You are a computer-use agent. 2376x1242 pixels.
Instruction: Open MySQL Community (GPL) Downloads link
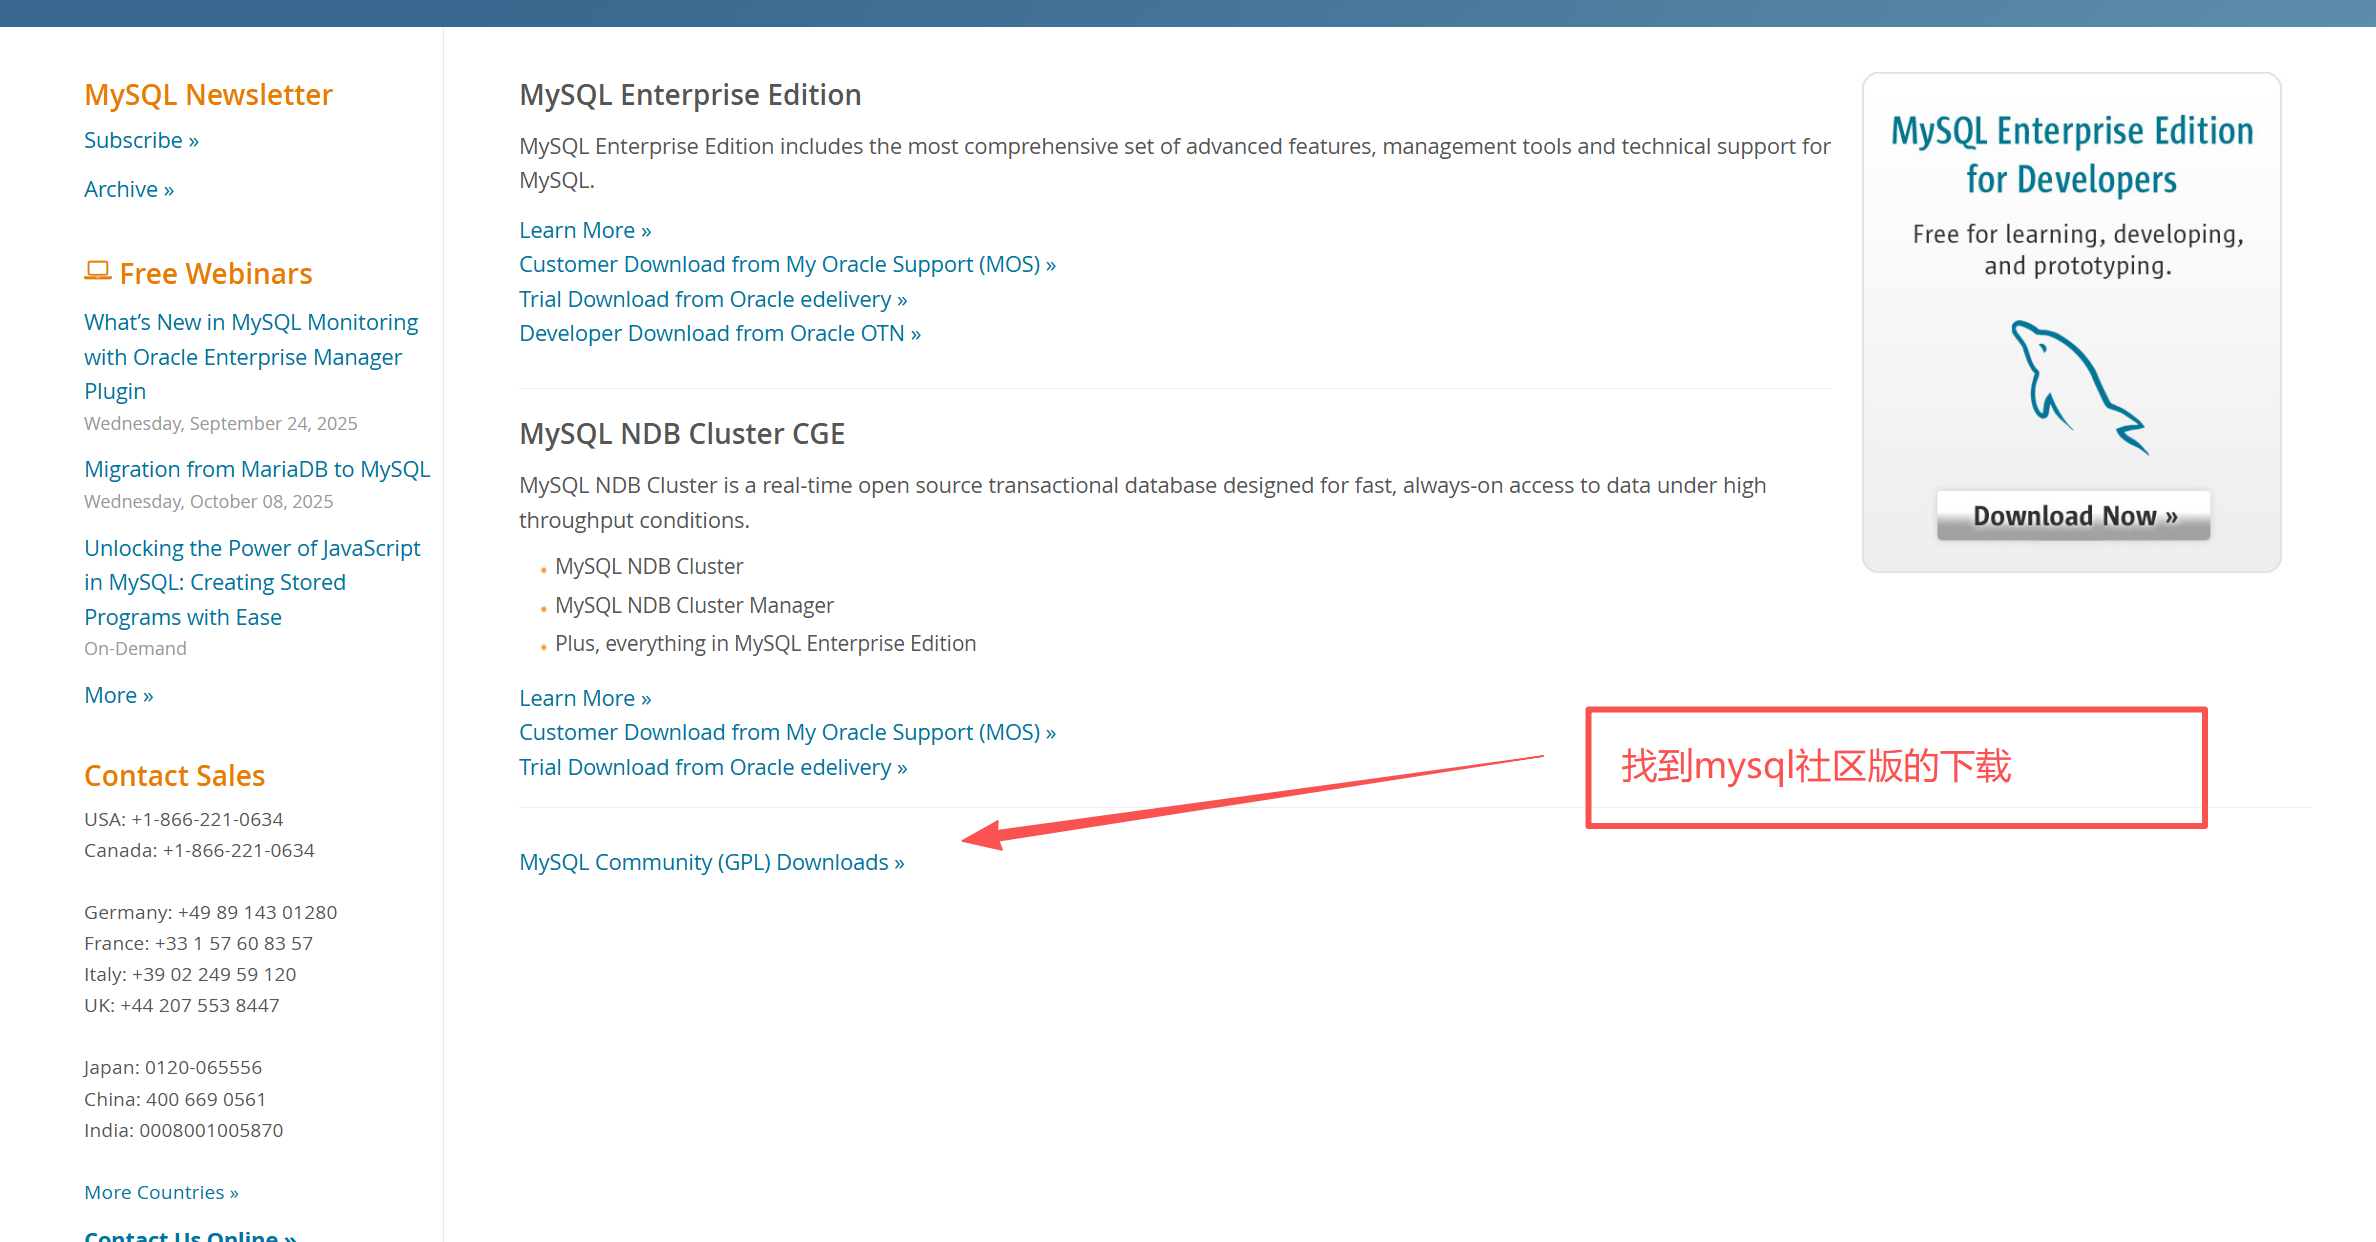711,862
